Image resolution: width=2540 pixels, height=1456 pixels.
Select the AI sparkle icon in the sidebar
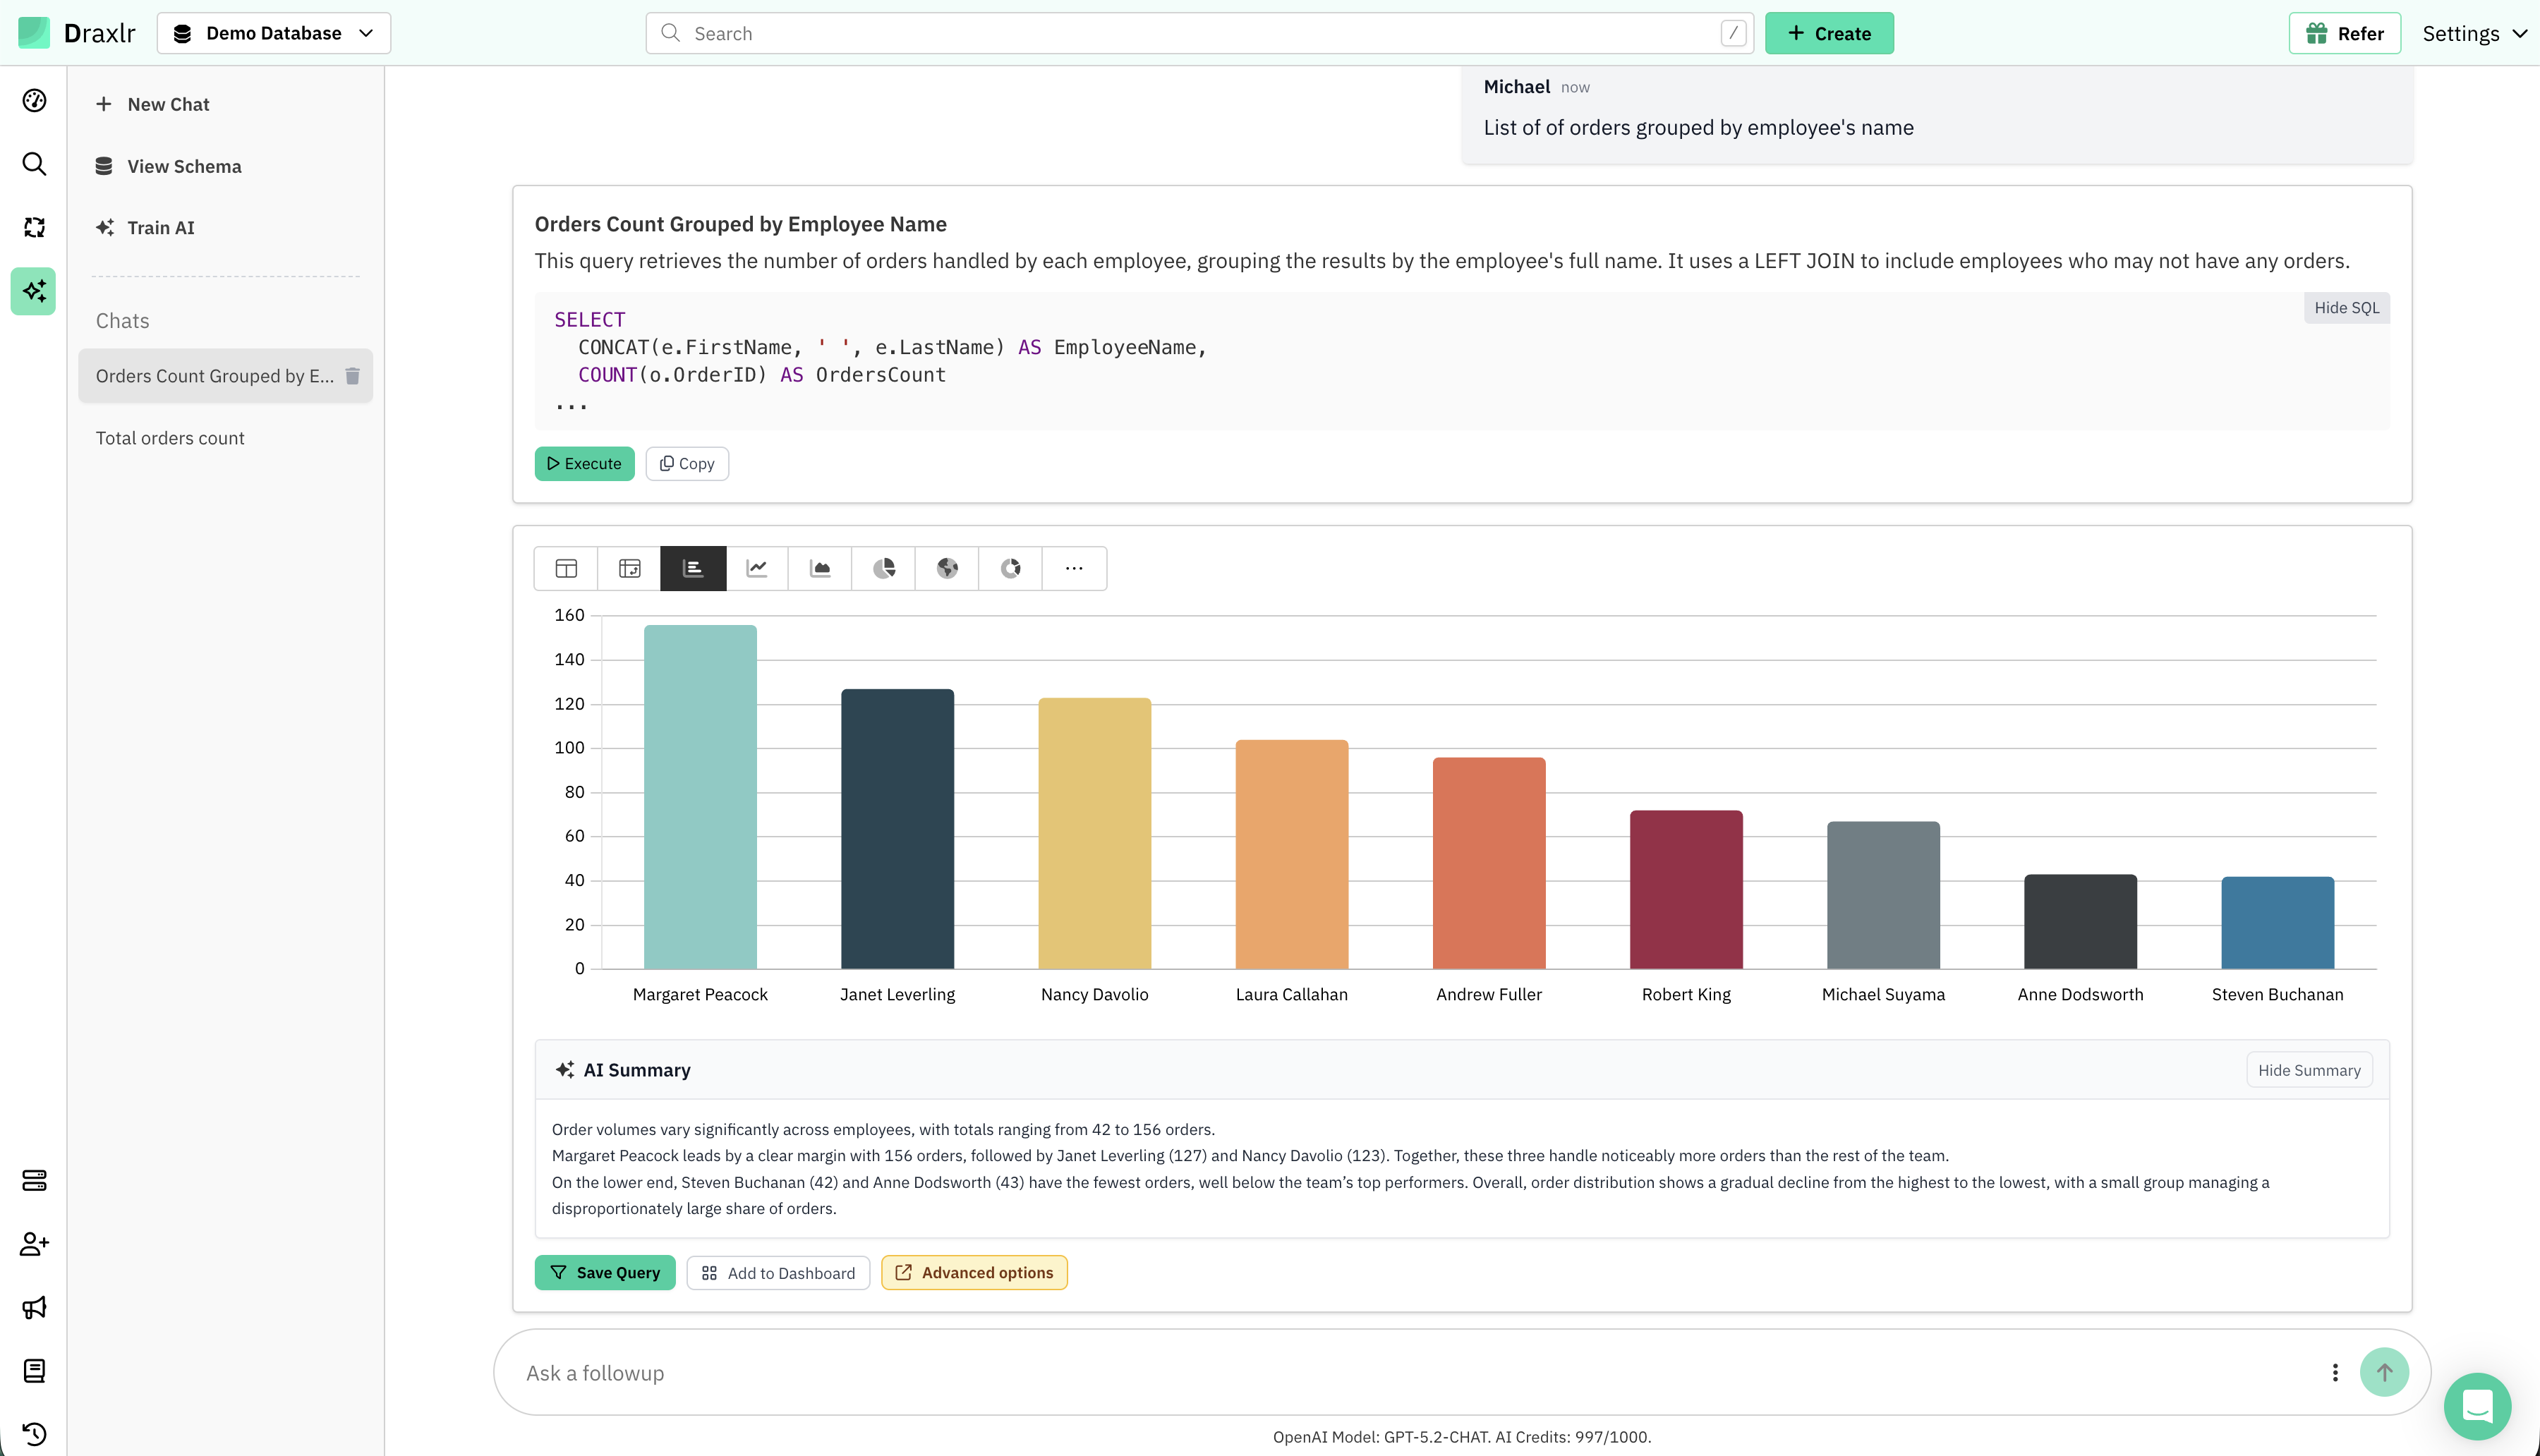pyautogui.click(x=34, y=291)
